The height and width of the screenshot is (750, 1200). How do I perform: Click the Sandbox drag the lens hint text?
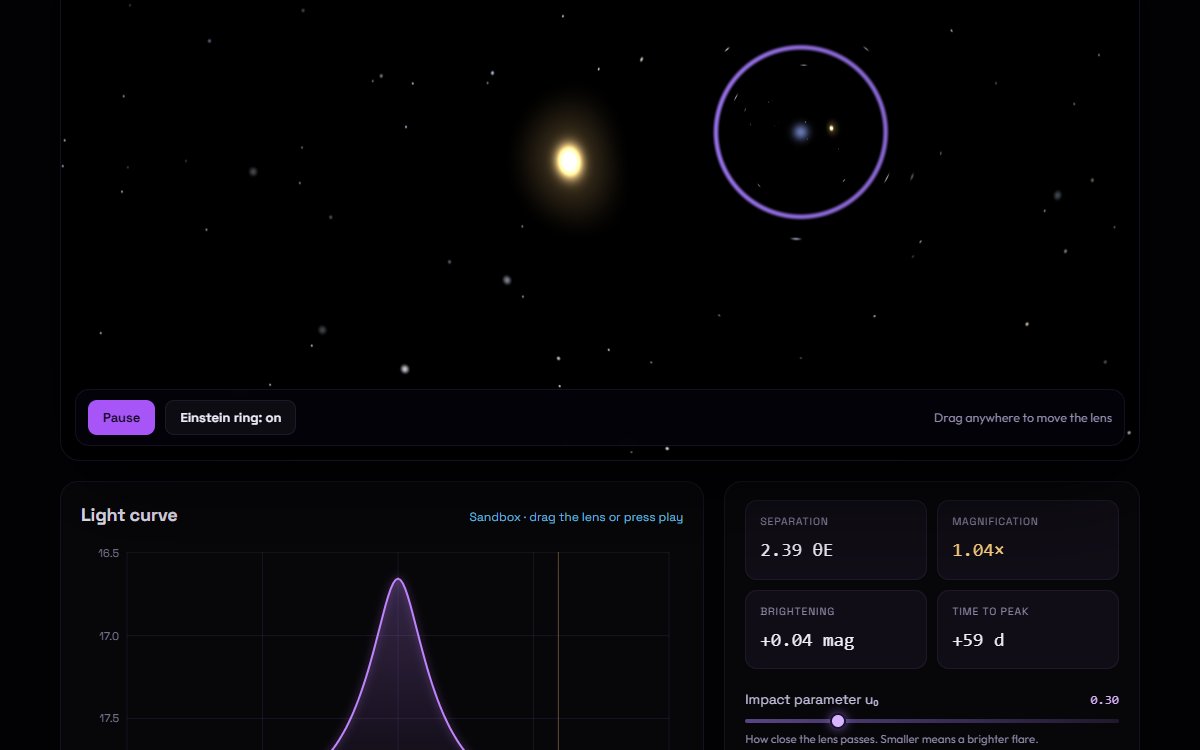coord(576,517)
